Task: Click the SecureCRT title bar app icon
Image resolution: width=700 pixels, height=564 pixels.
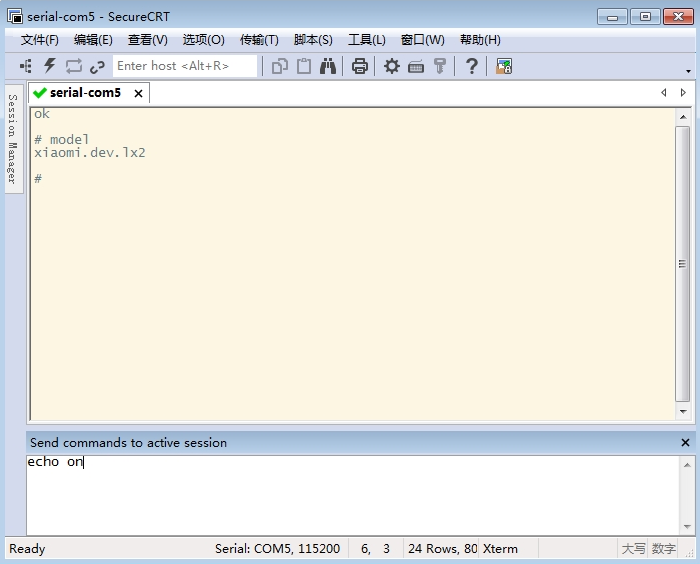Action: tap(15, 17)
